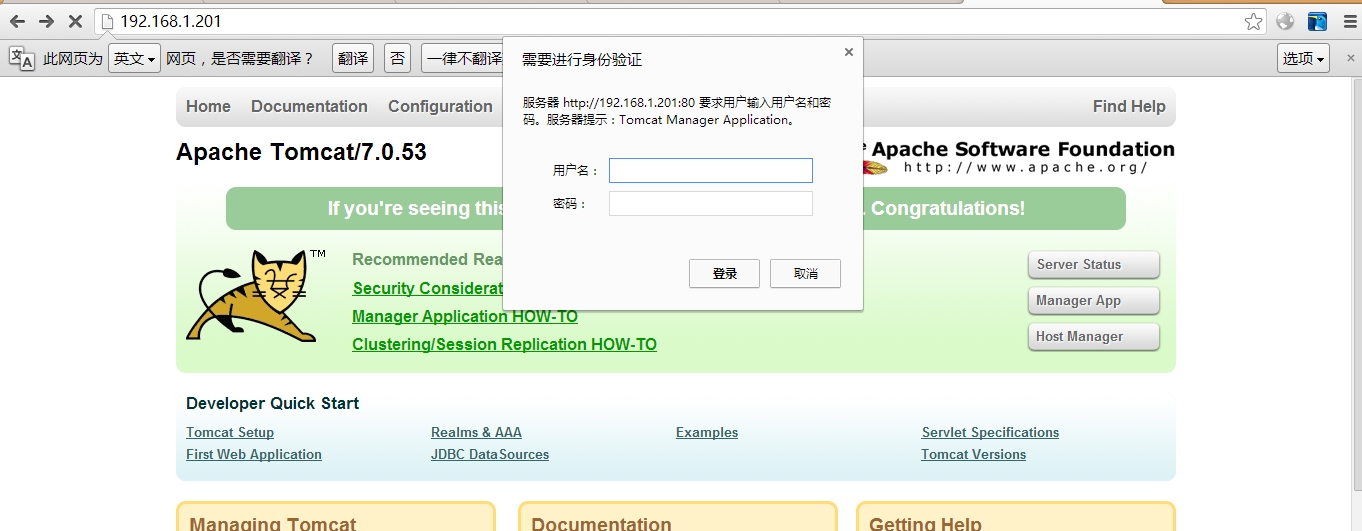Image resolution: width=1362 pixels, height=531 pixels.
Task: Click the 登录 login button
Action: point(724,274)
